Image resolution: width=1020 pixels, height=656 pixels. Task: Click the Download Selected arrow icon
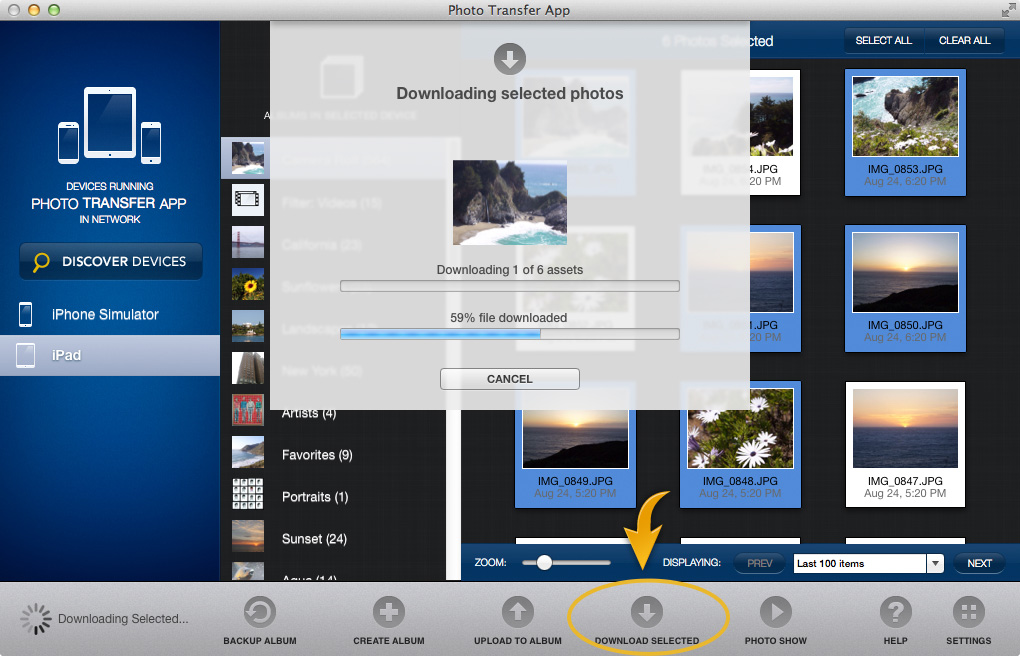pyautogui.click(x=647, y=612)
